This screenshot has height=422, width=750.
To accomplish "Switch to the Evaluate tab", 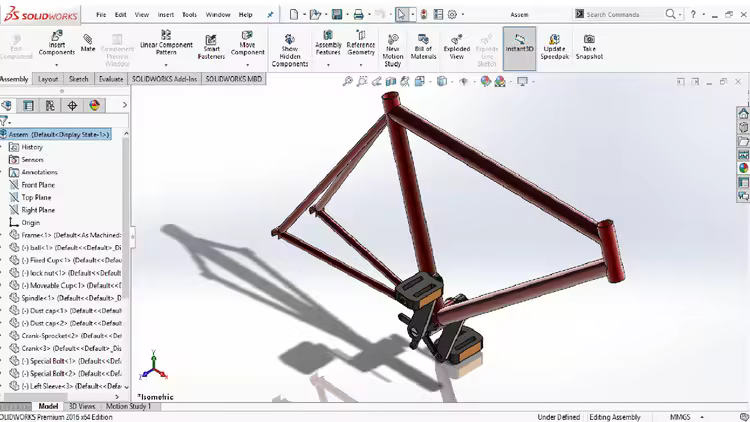I will [x=111, y=79].
